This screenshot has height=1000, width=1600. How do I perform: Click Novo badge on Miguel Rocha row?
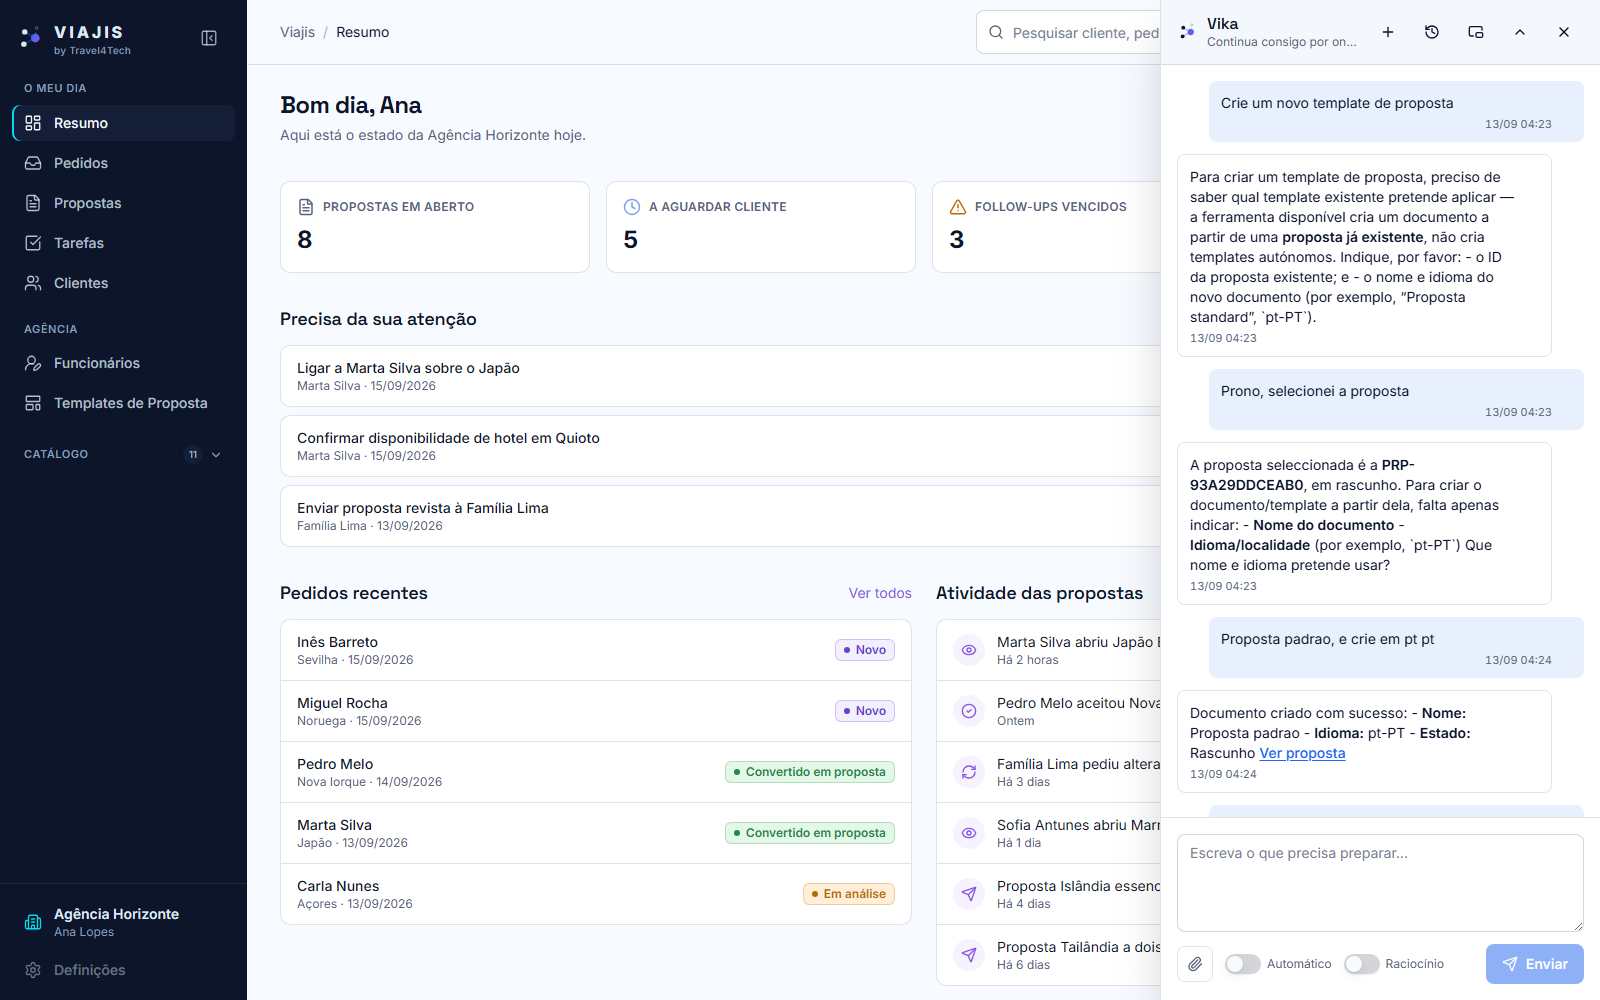(x=865, y=711)
